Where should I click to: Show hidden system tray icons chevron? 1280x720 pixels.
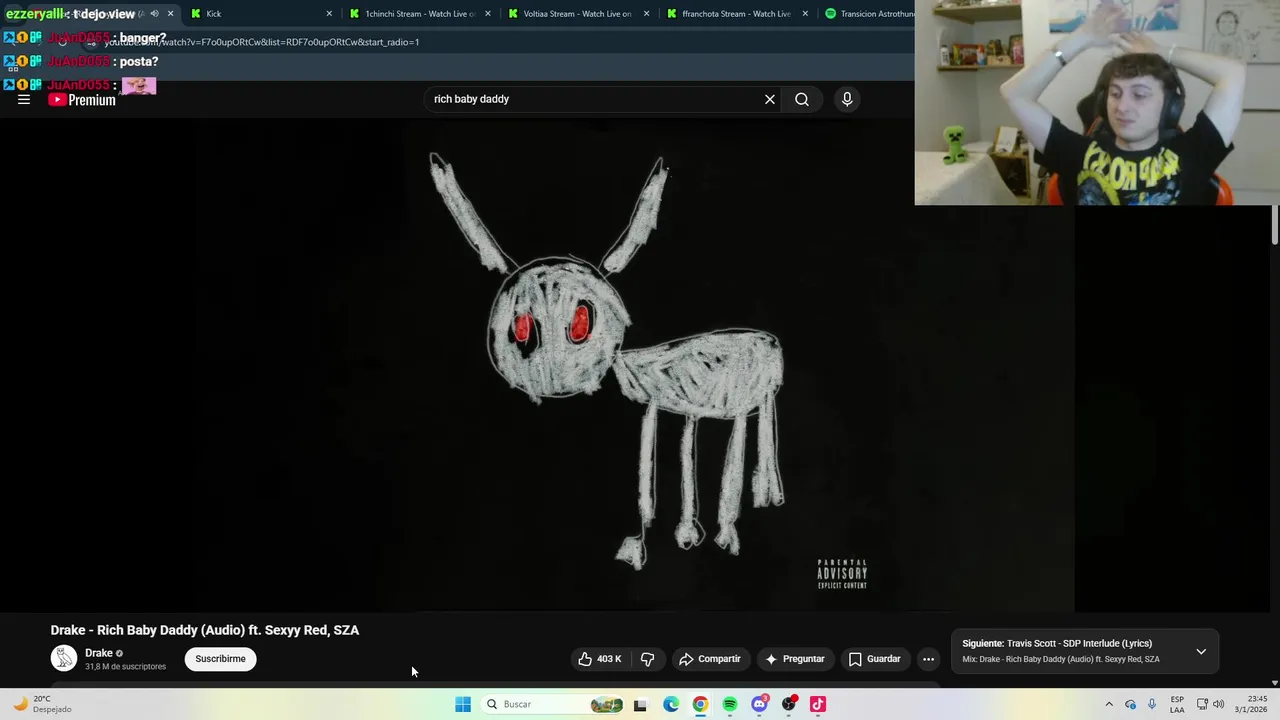(1109, 704)
